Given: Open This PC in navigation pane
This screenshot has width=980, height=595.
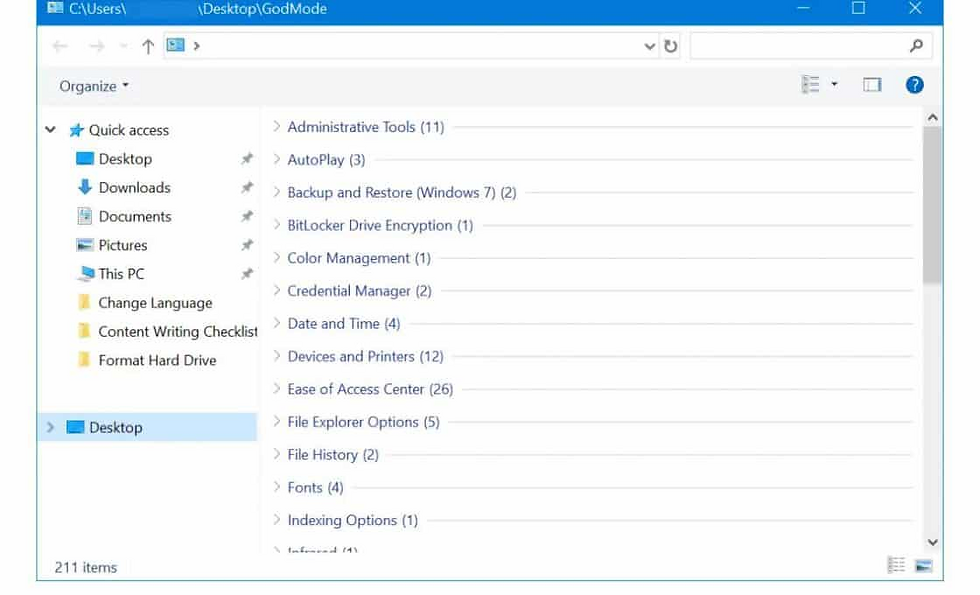Looking at the screenshot, I should tap(121, 274).
